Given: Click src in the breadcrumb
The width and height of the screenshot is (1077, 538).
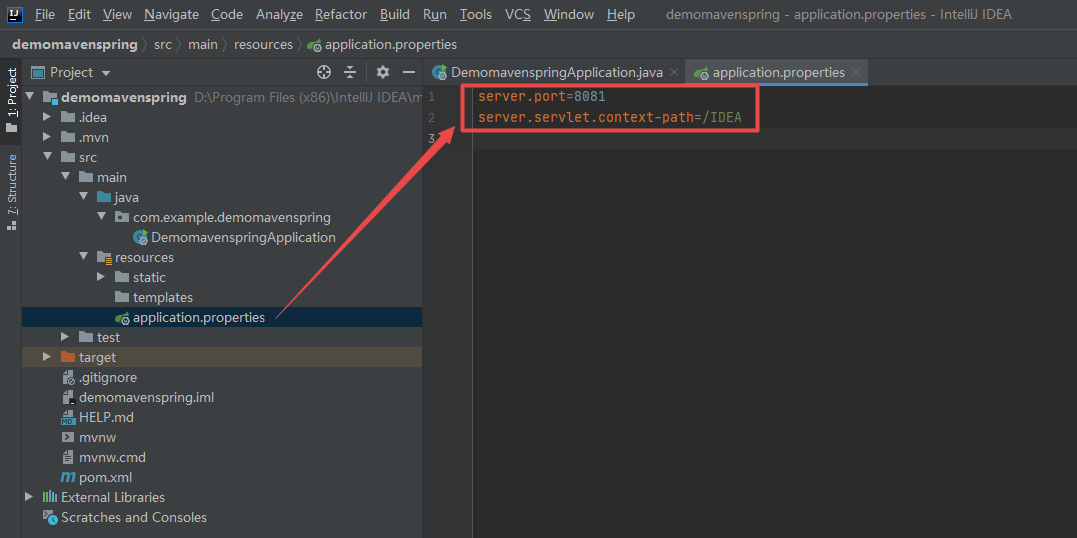Looking at the screenshot, I should 163,45.
